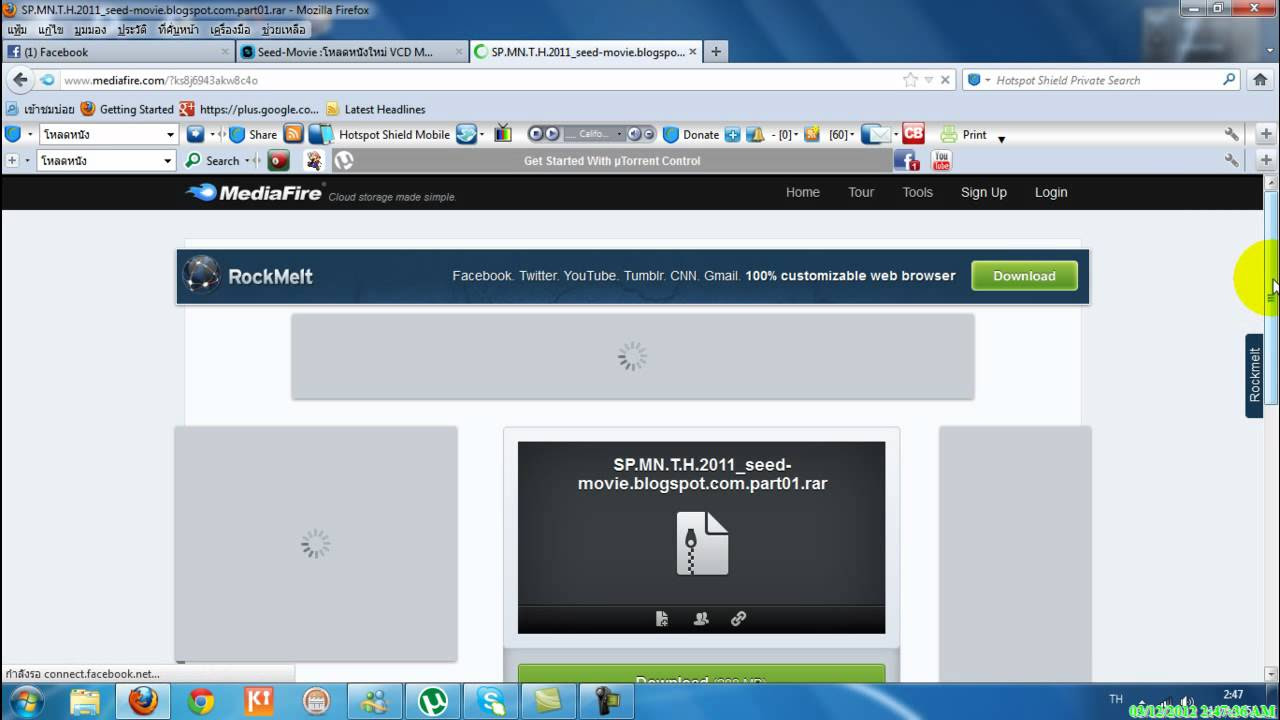Expand the Hotspot Shield logo dropdown arrow

tap(30, 134)
